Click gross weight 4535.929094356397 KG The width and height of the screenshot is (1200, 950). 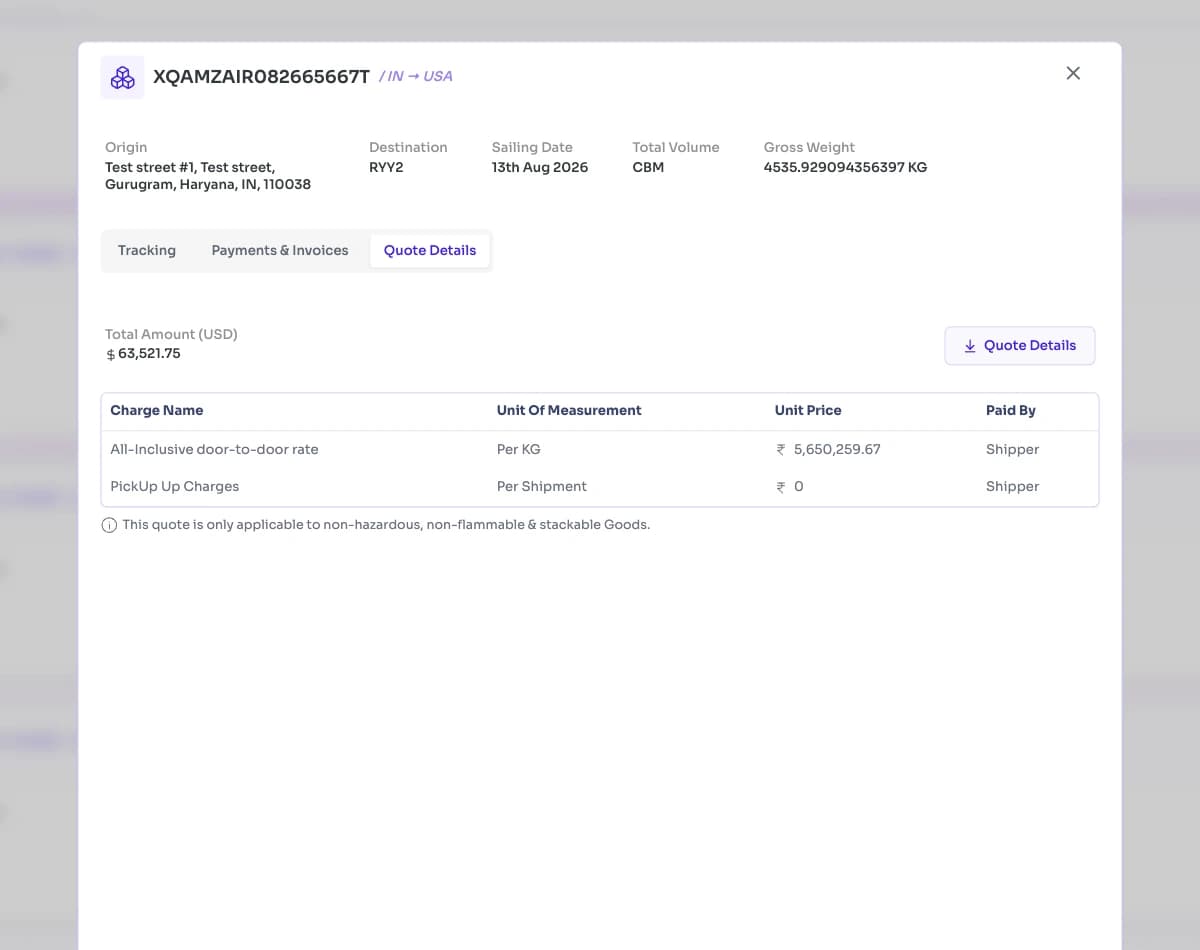845,168
